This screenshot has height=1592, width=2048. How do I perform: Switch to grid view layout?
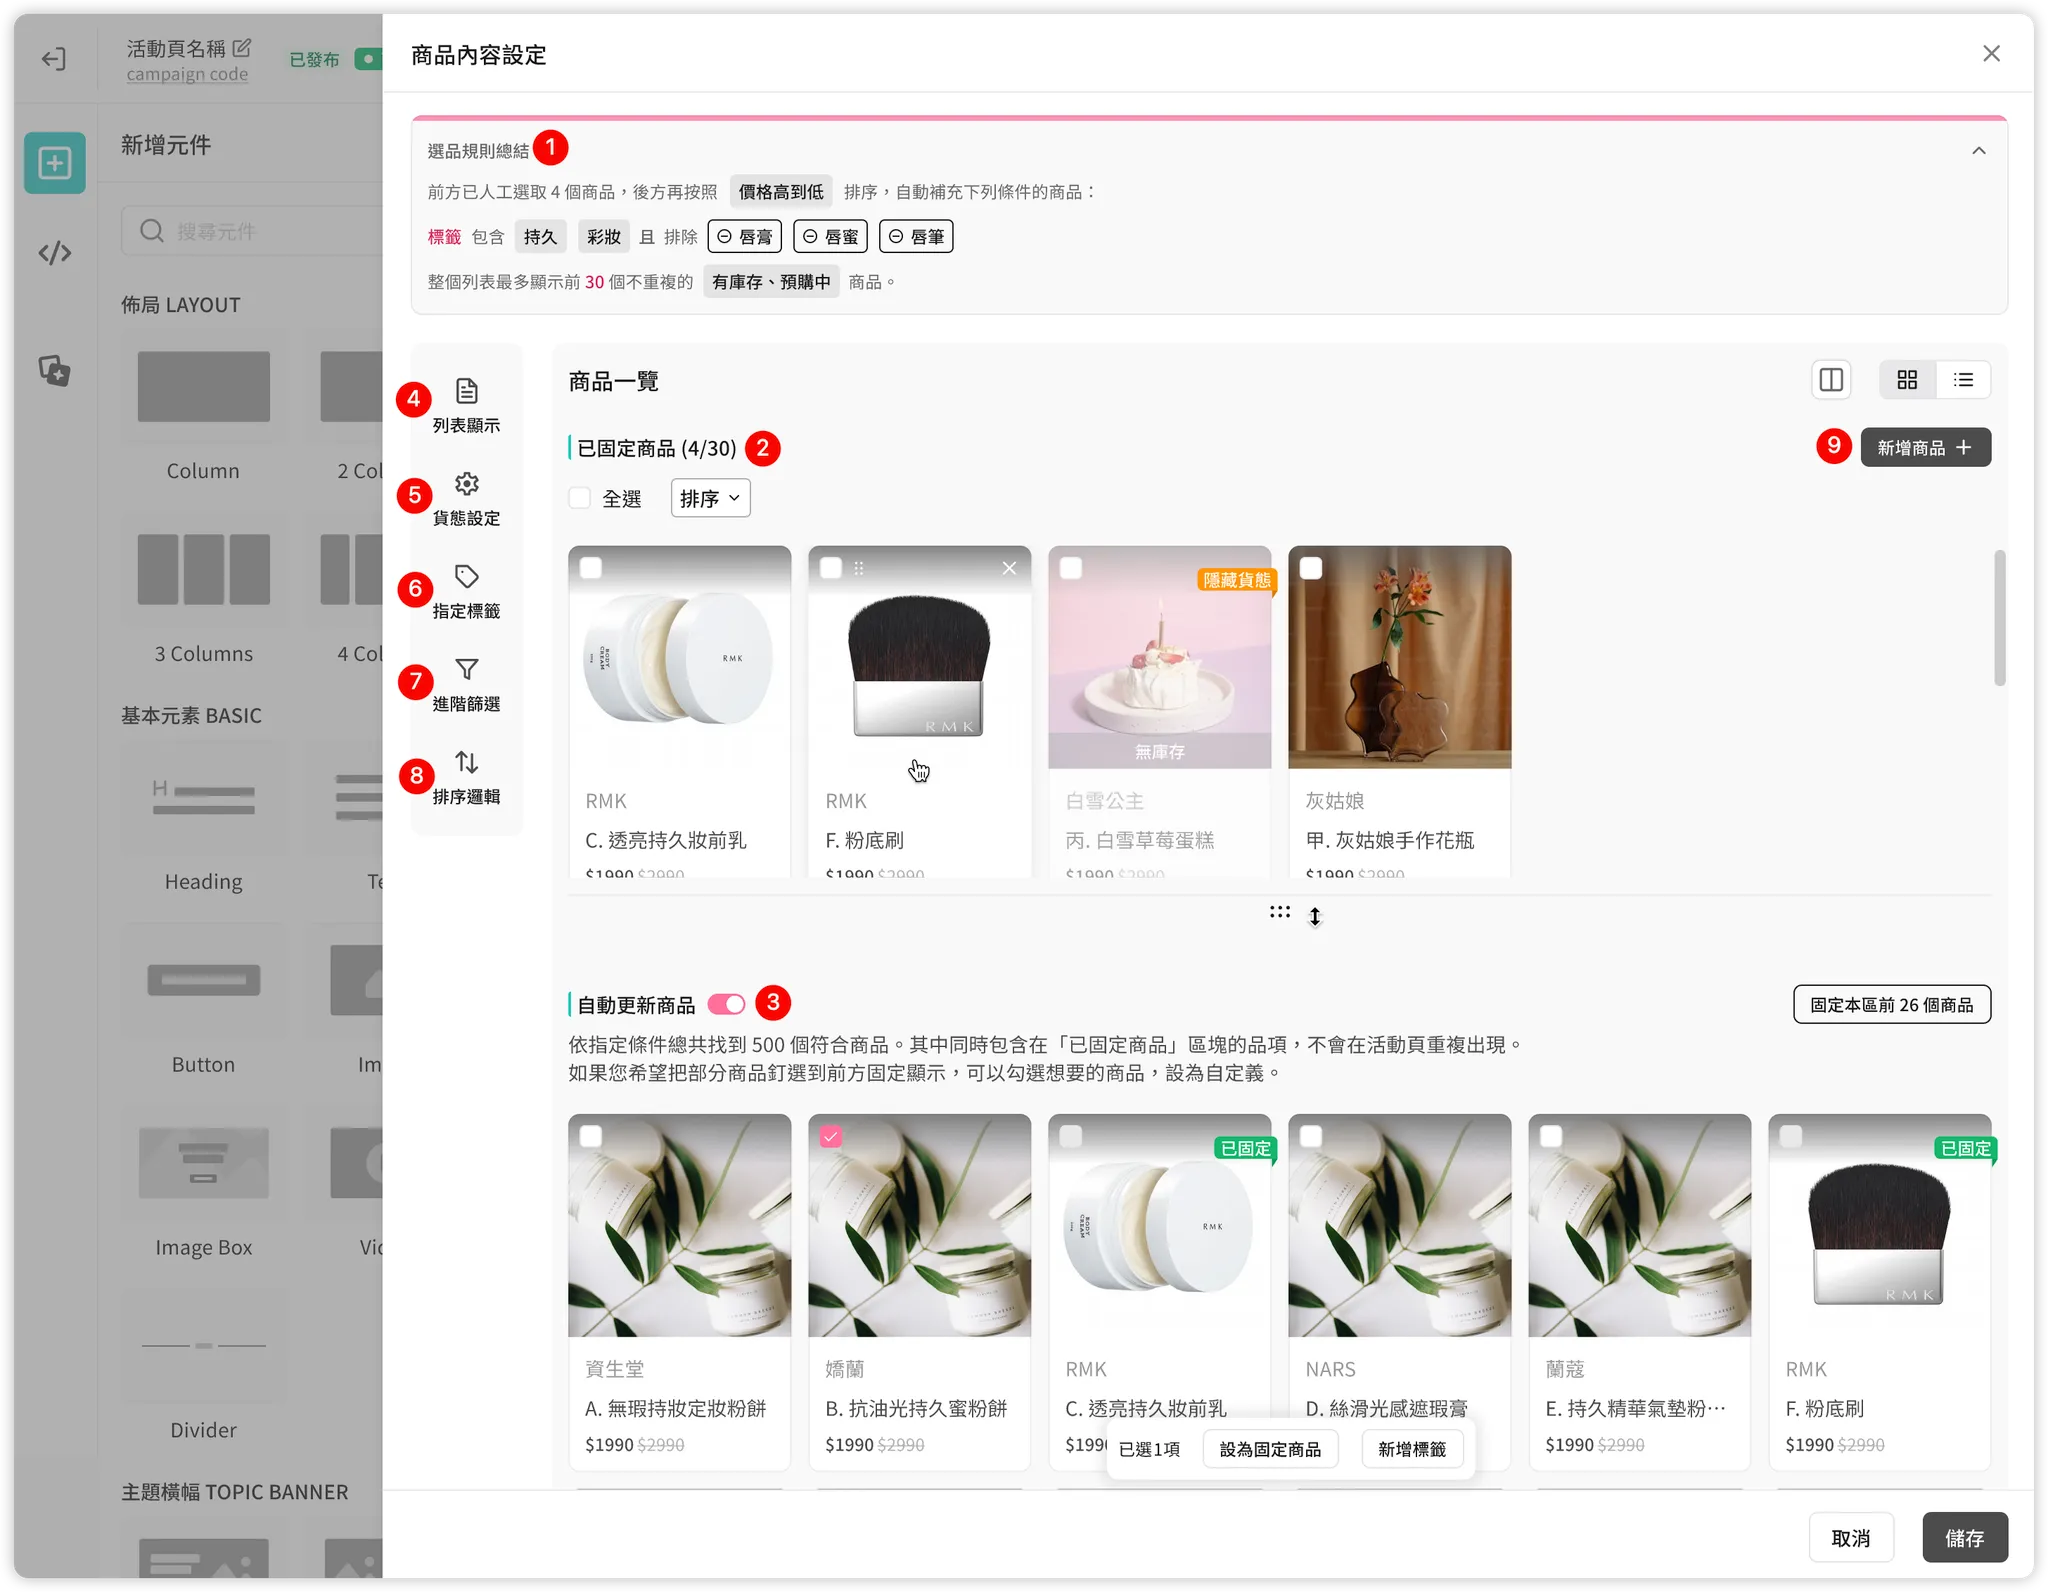tap(1907, 380)
